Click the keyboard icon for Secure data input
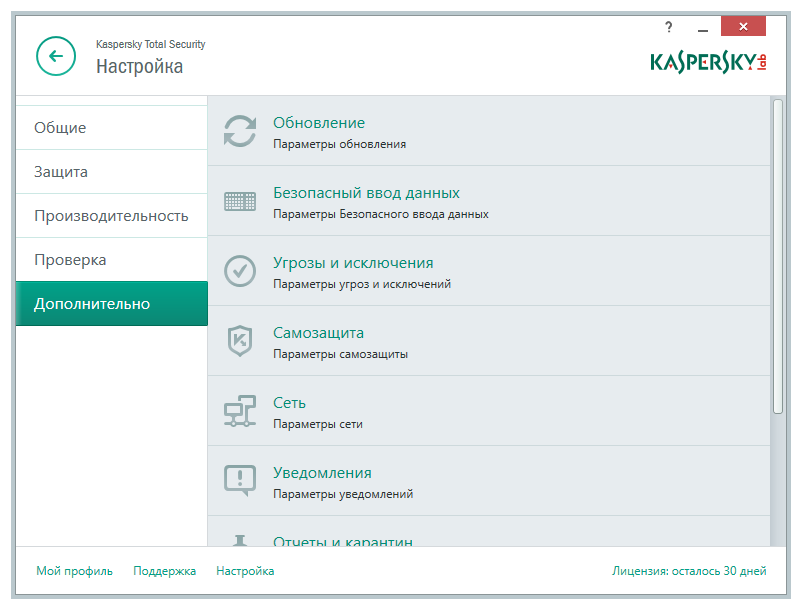801x615 pixels. click(240, 201)
